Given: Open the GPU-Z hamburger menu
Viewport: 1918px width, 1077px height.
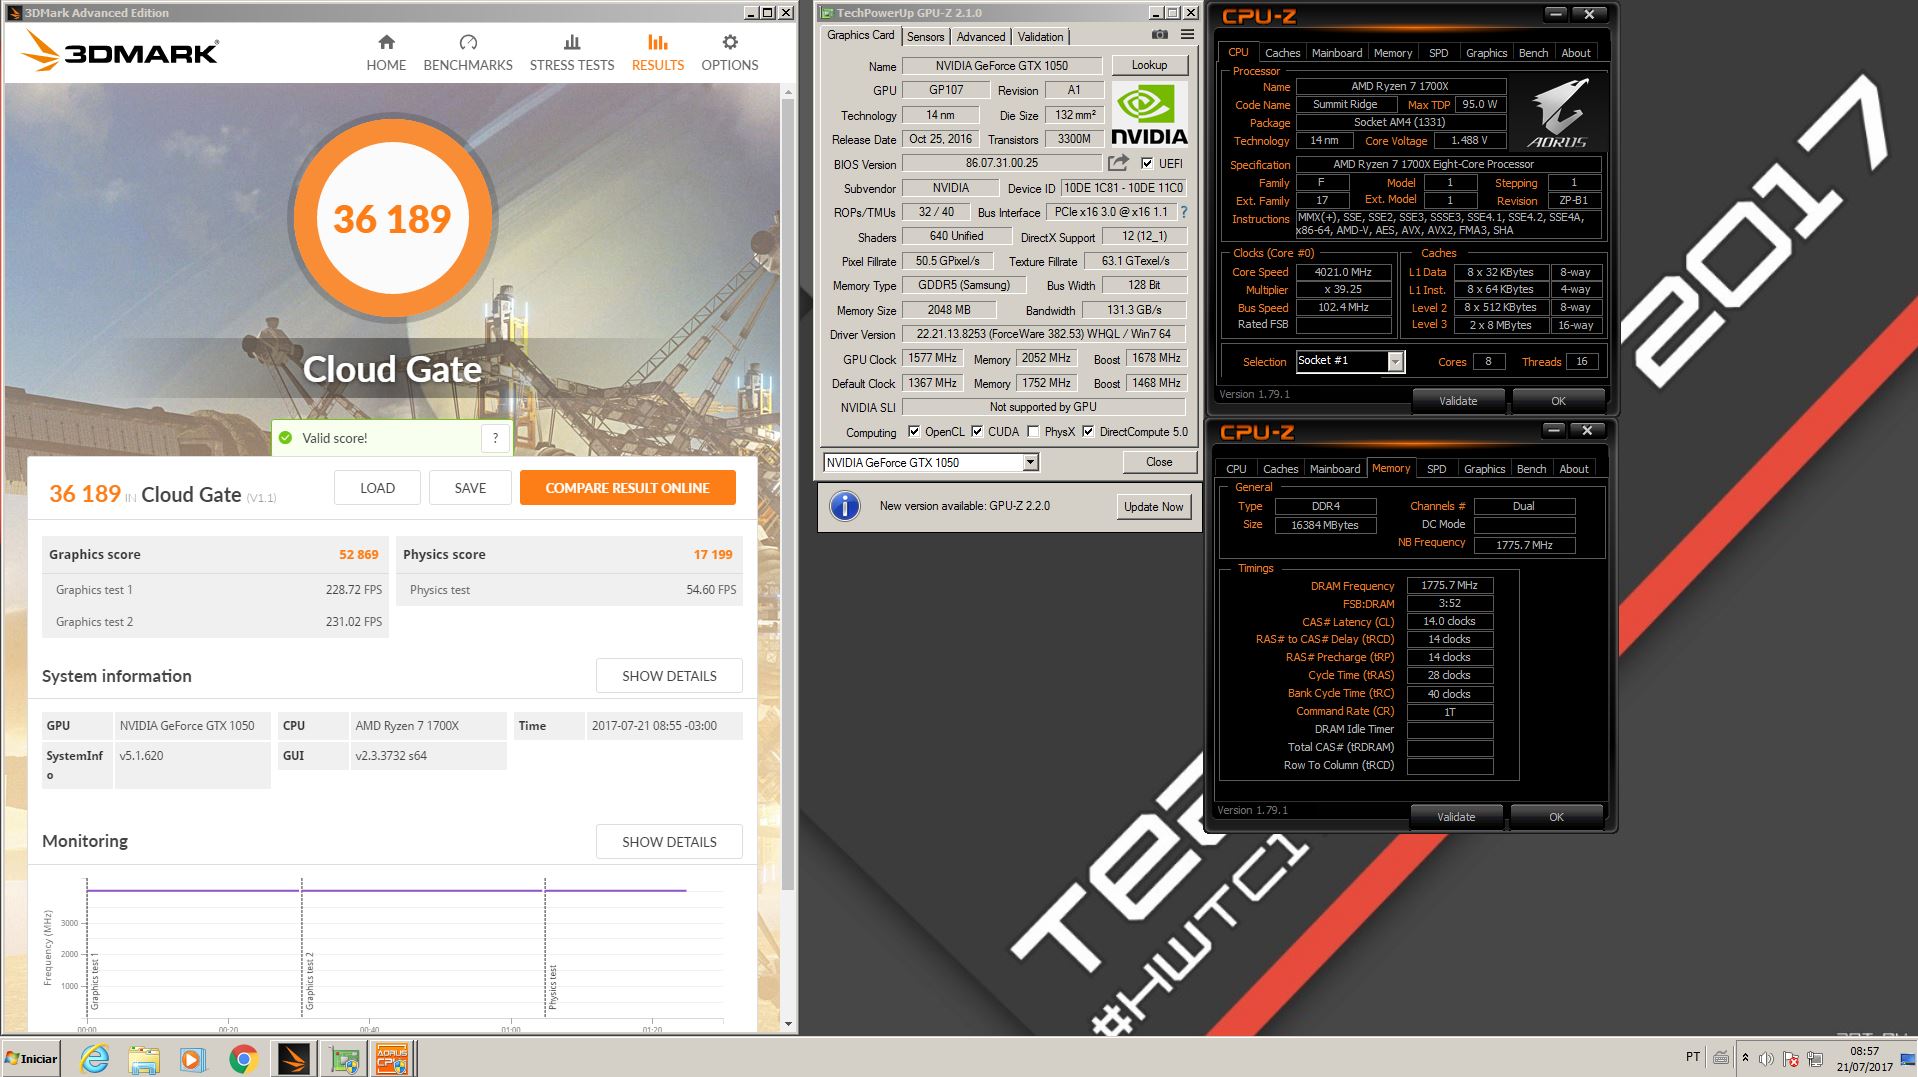Looking at the screenshot, I should pyautogui.click(x=1187, y=35).
